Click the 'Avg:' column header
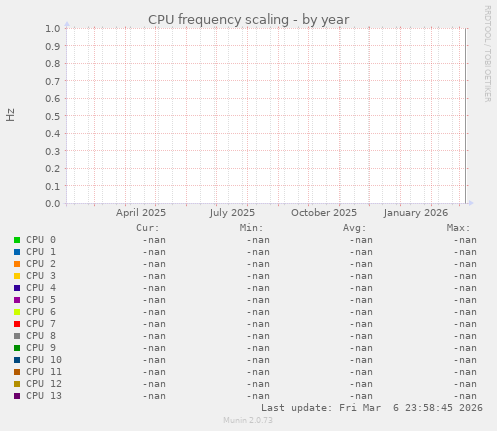The height and width of the screenshot is (431, 497). click(355, 228)
